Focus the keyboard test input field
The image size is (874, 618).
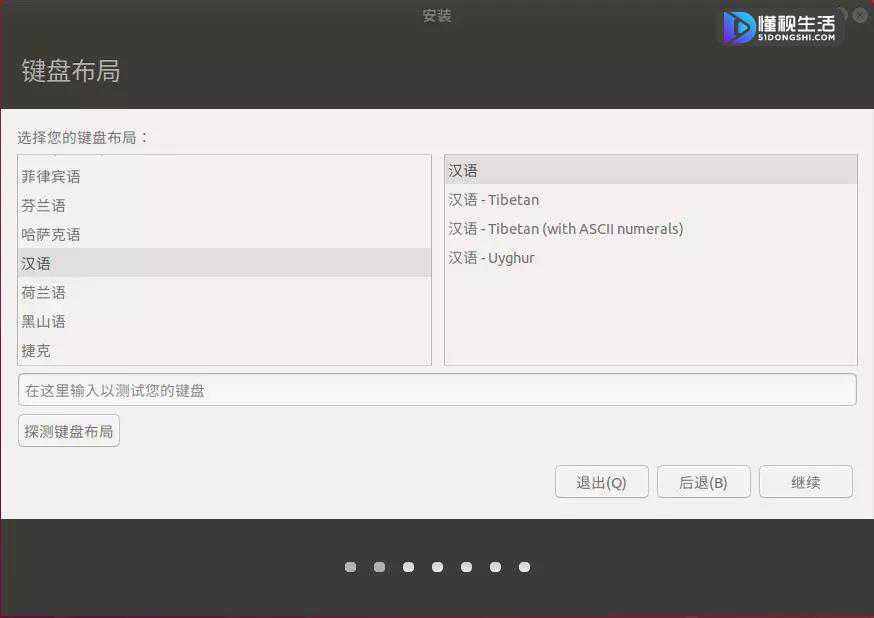[x=437, y=390]
